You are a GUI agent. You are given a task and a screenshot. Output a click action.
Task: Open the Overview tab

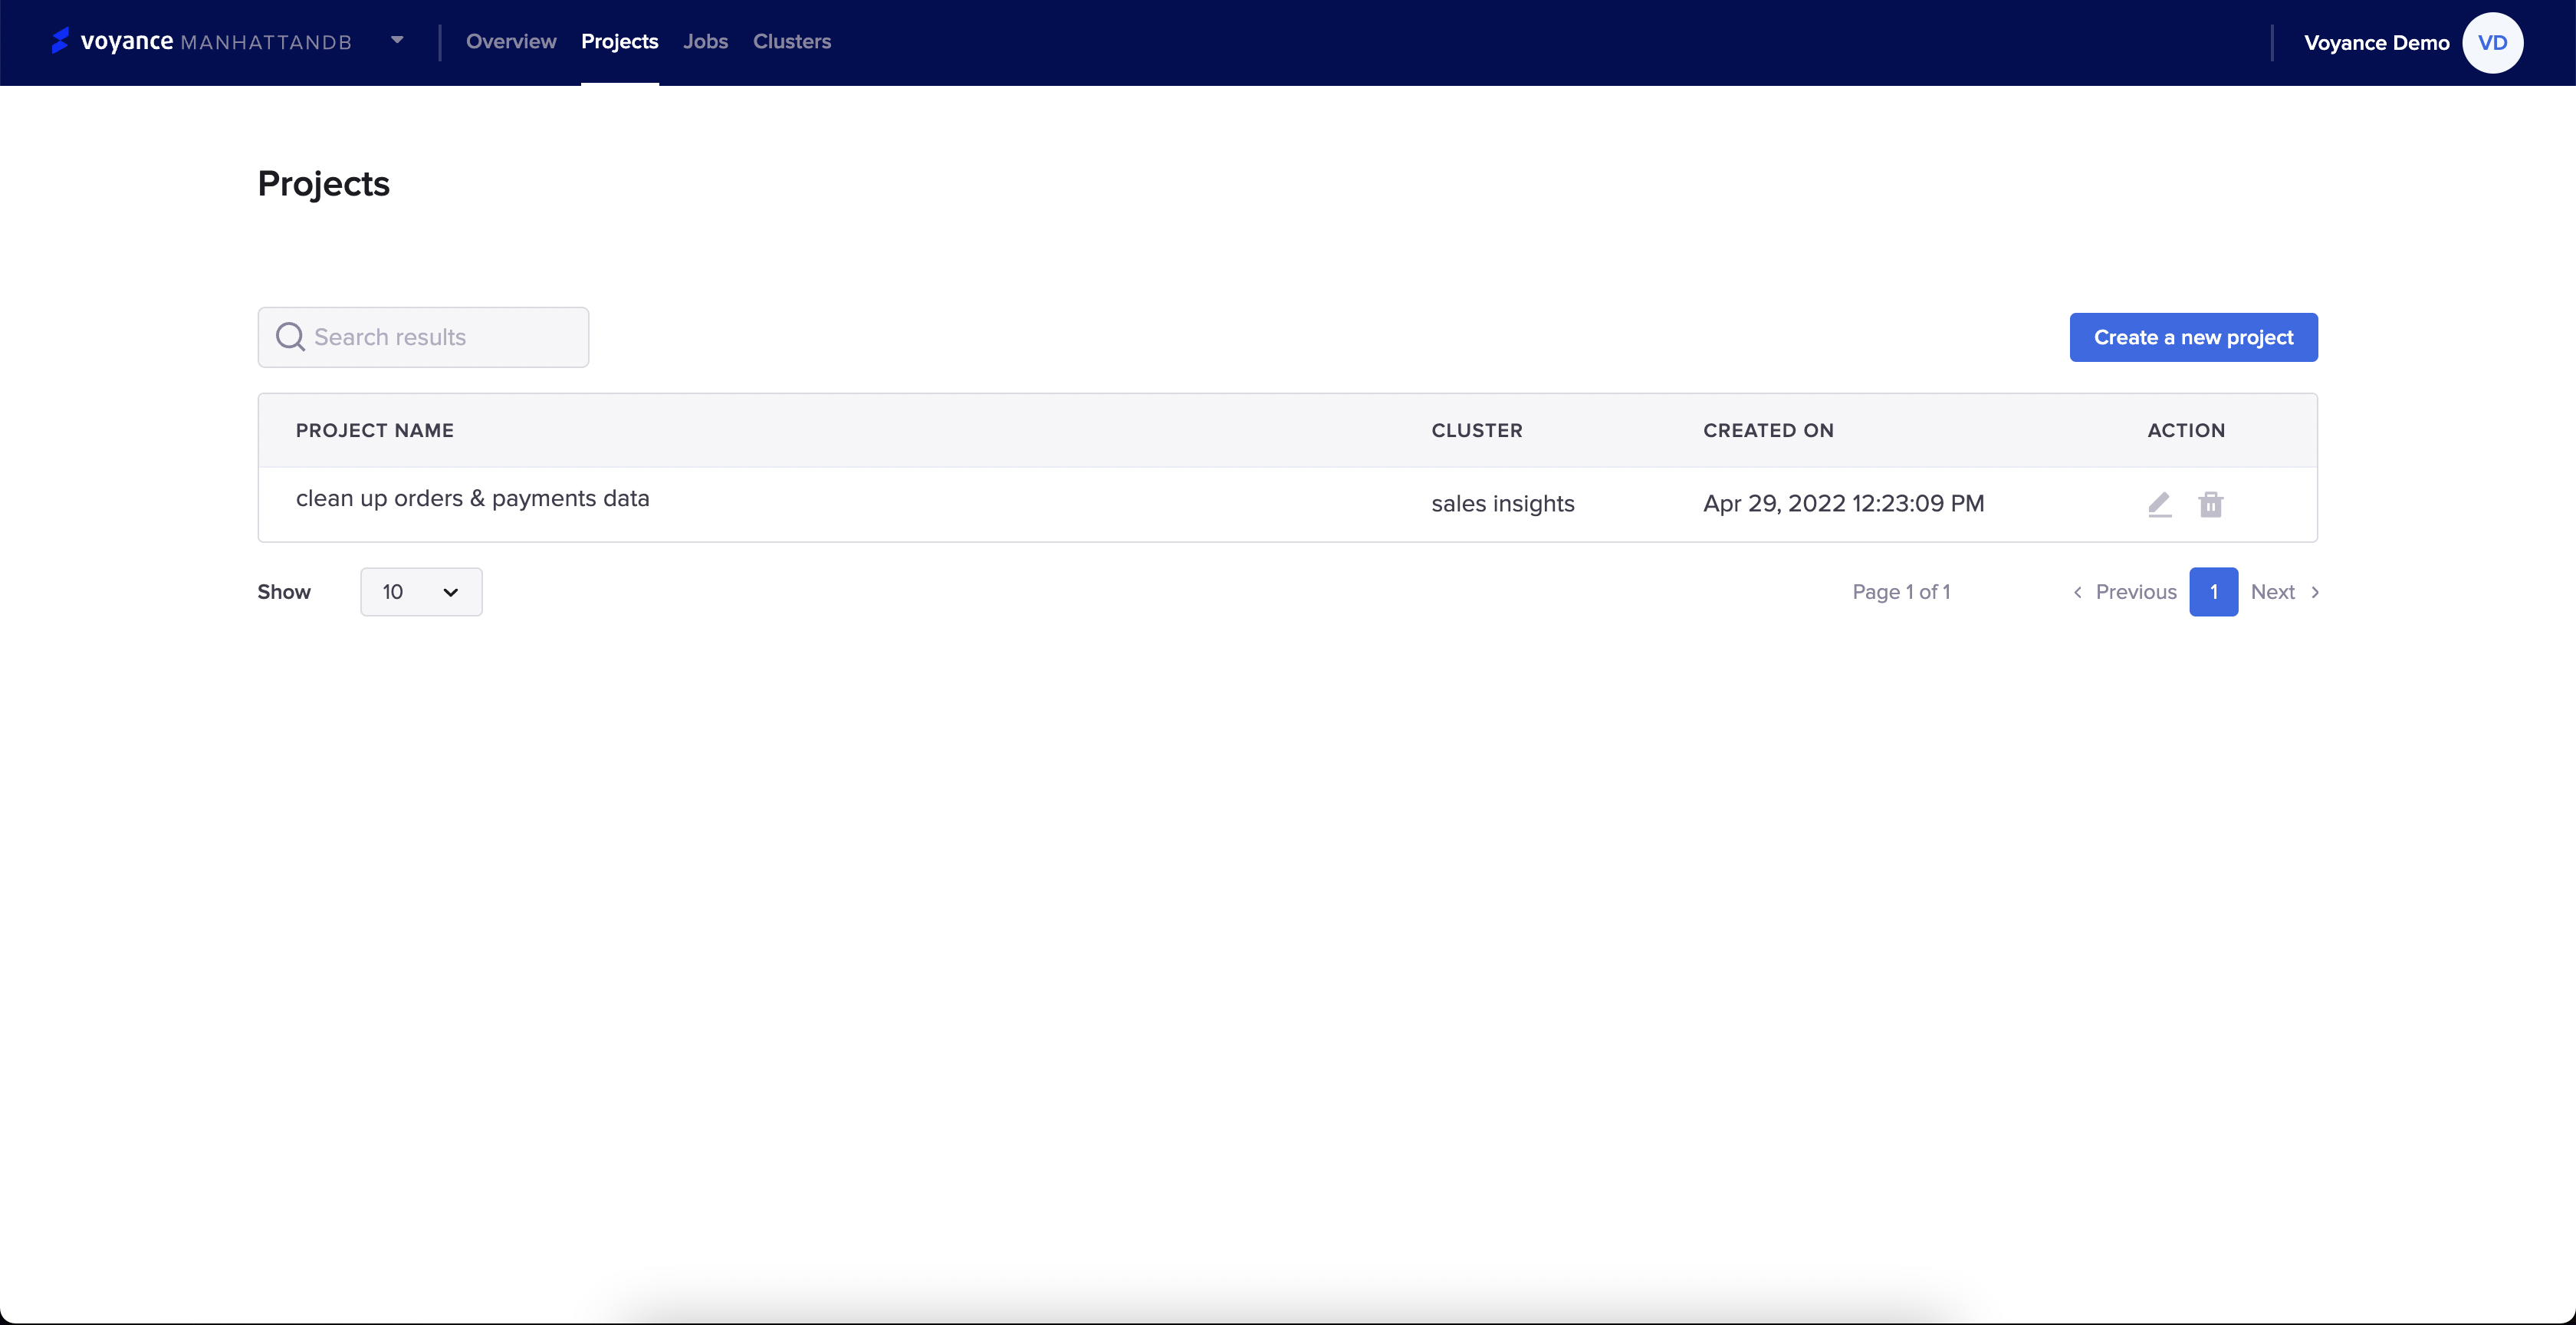coord(510,42)
